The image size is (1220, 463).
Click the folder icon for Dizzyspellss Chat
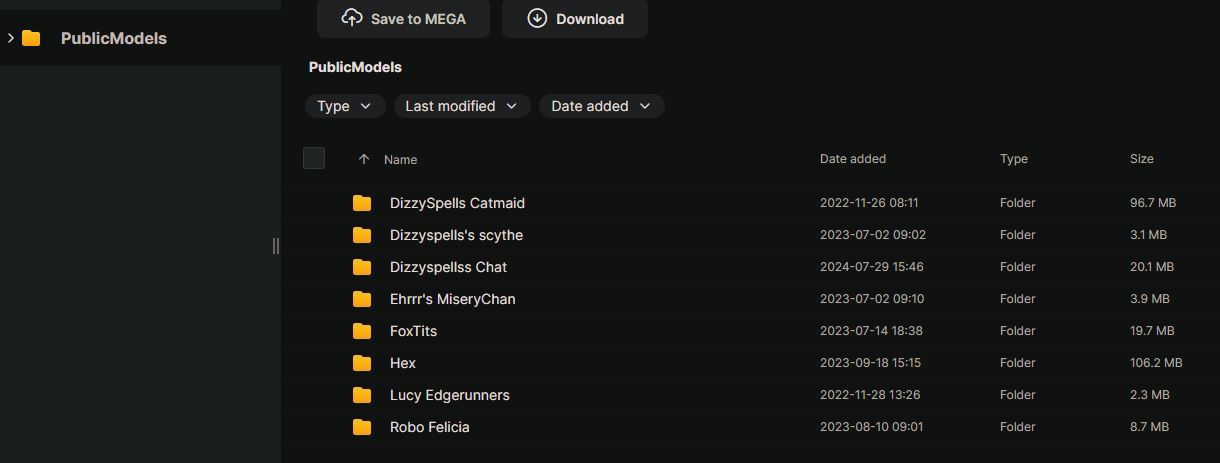click(x=362, y=267)
